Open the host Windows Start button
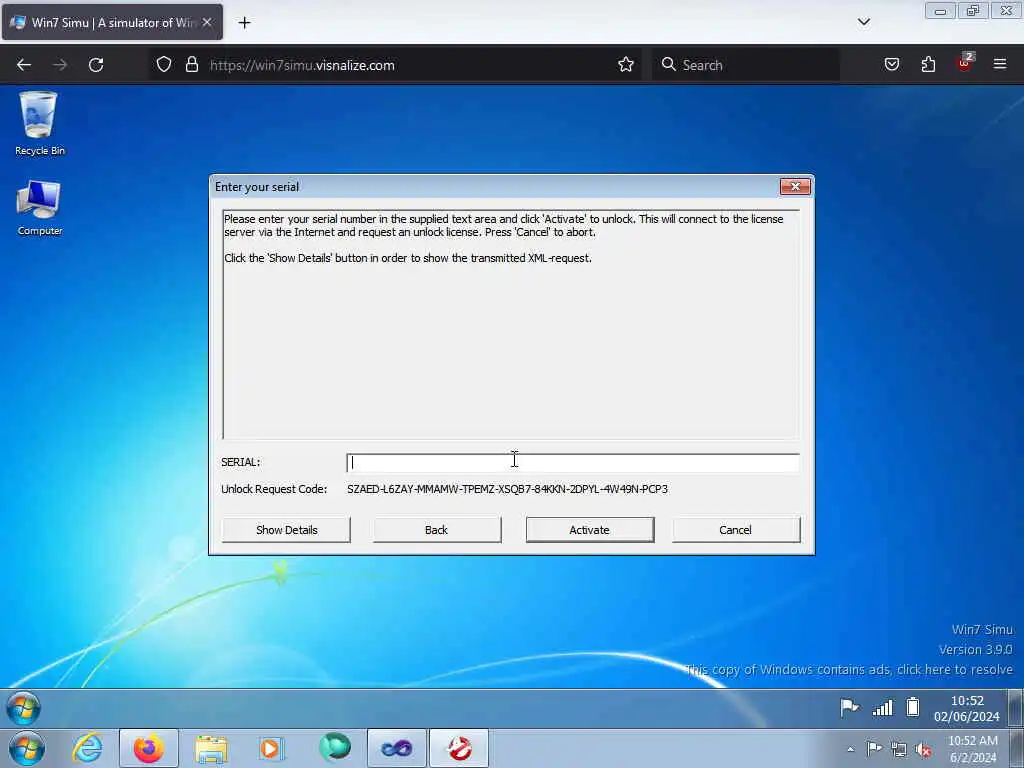The image size is (1024, 768). 27,748
